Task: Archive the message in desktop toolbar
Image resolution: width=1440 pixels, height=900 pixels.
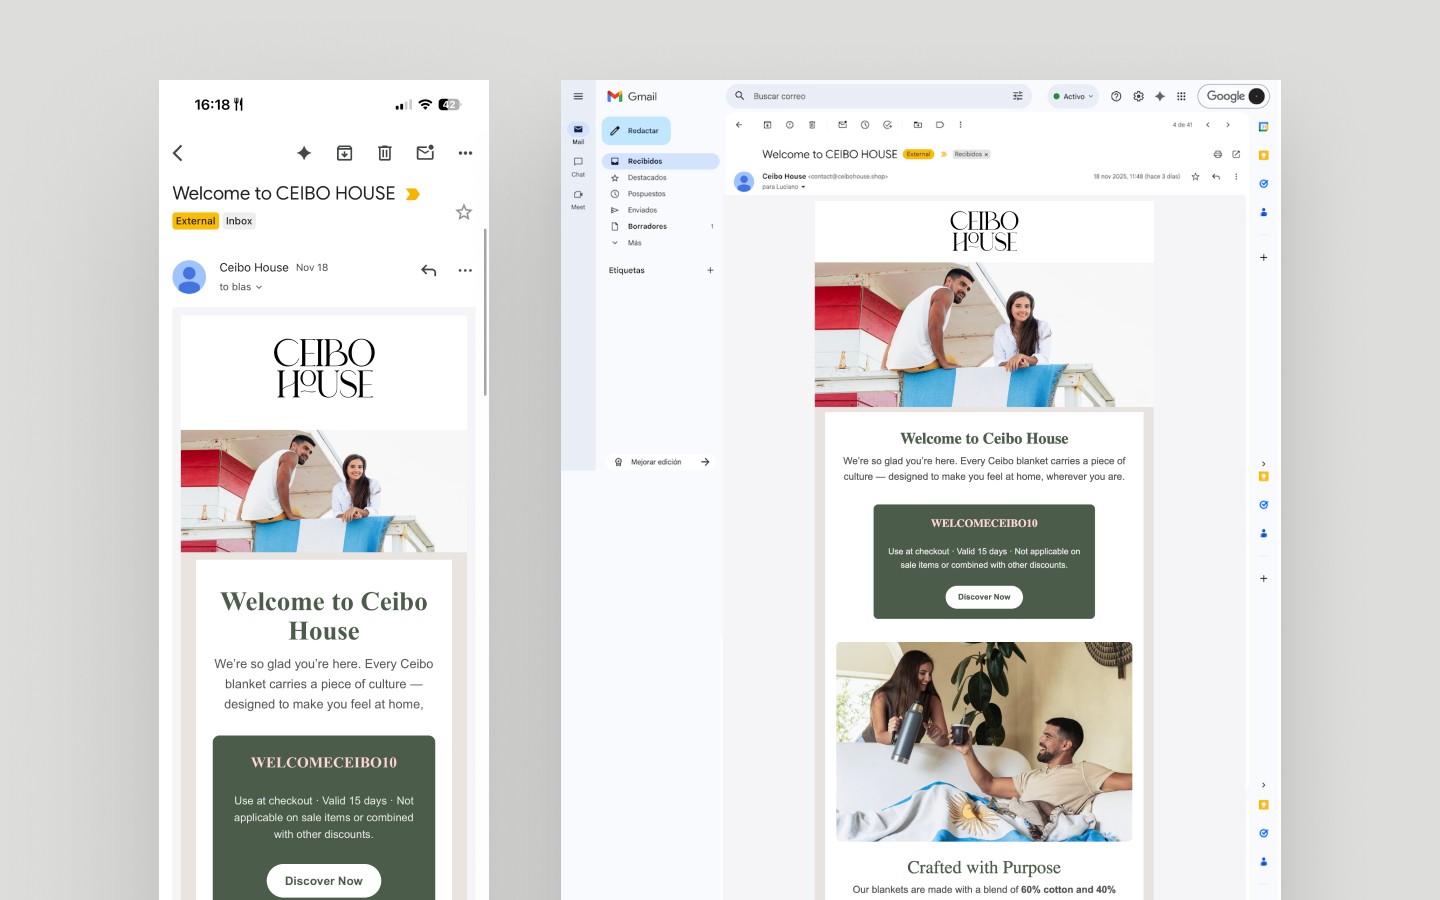Action: 767,125
